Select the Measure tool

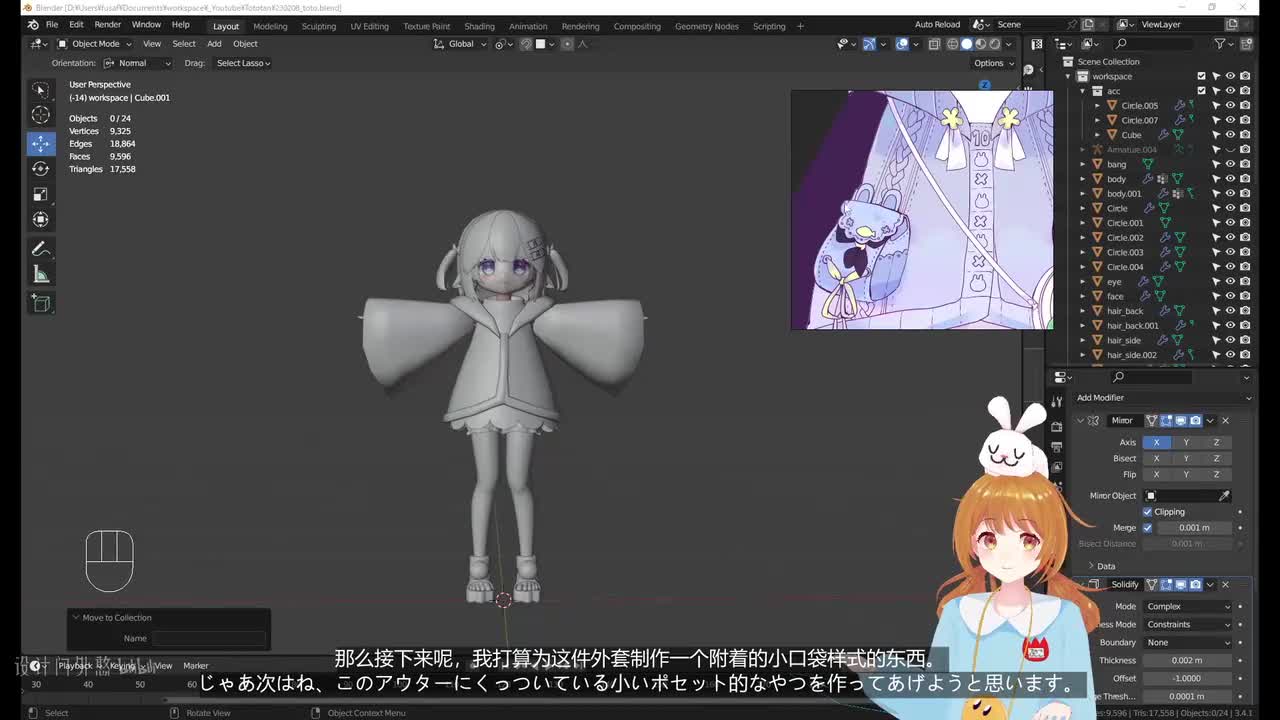41,274
